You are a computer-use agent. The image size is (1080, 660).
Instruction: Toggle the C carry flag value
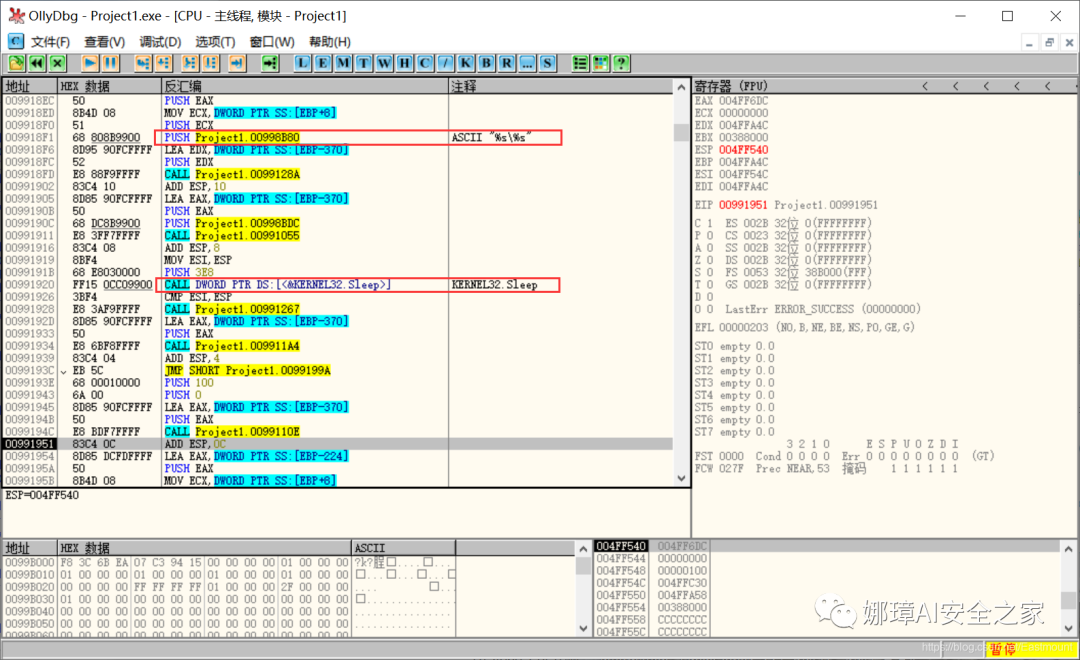[710, 223]
